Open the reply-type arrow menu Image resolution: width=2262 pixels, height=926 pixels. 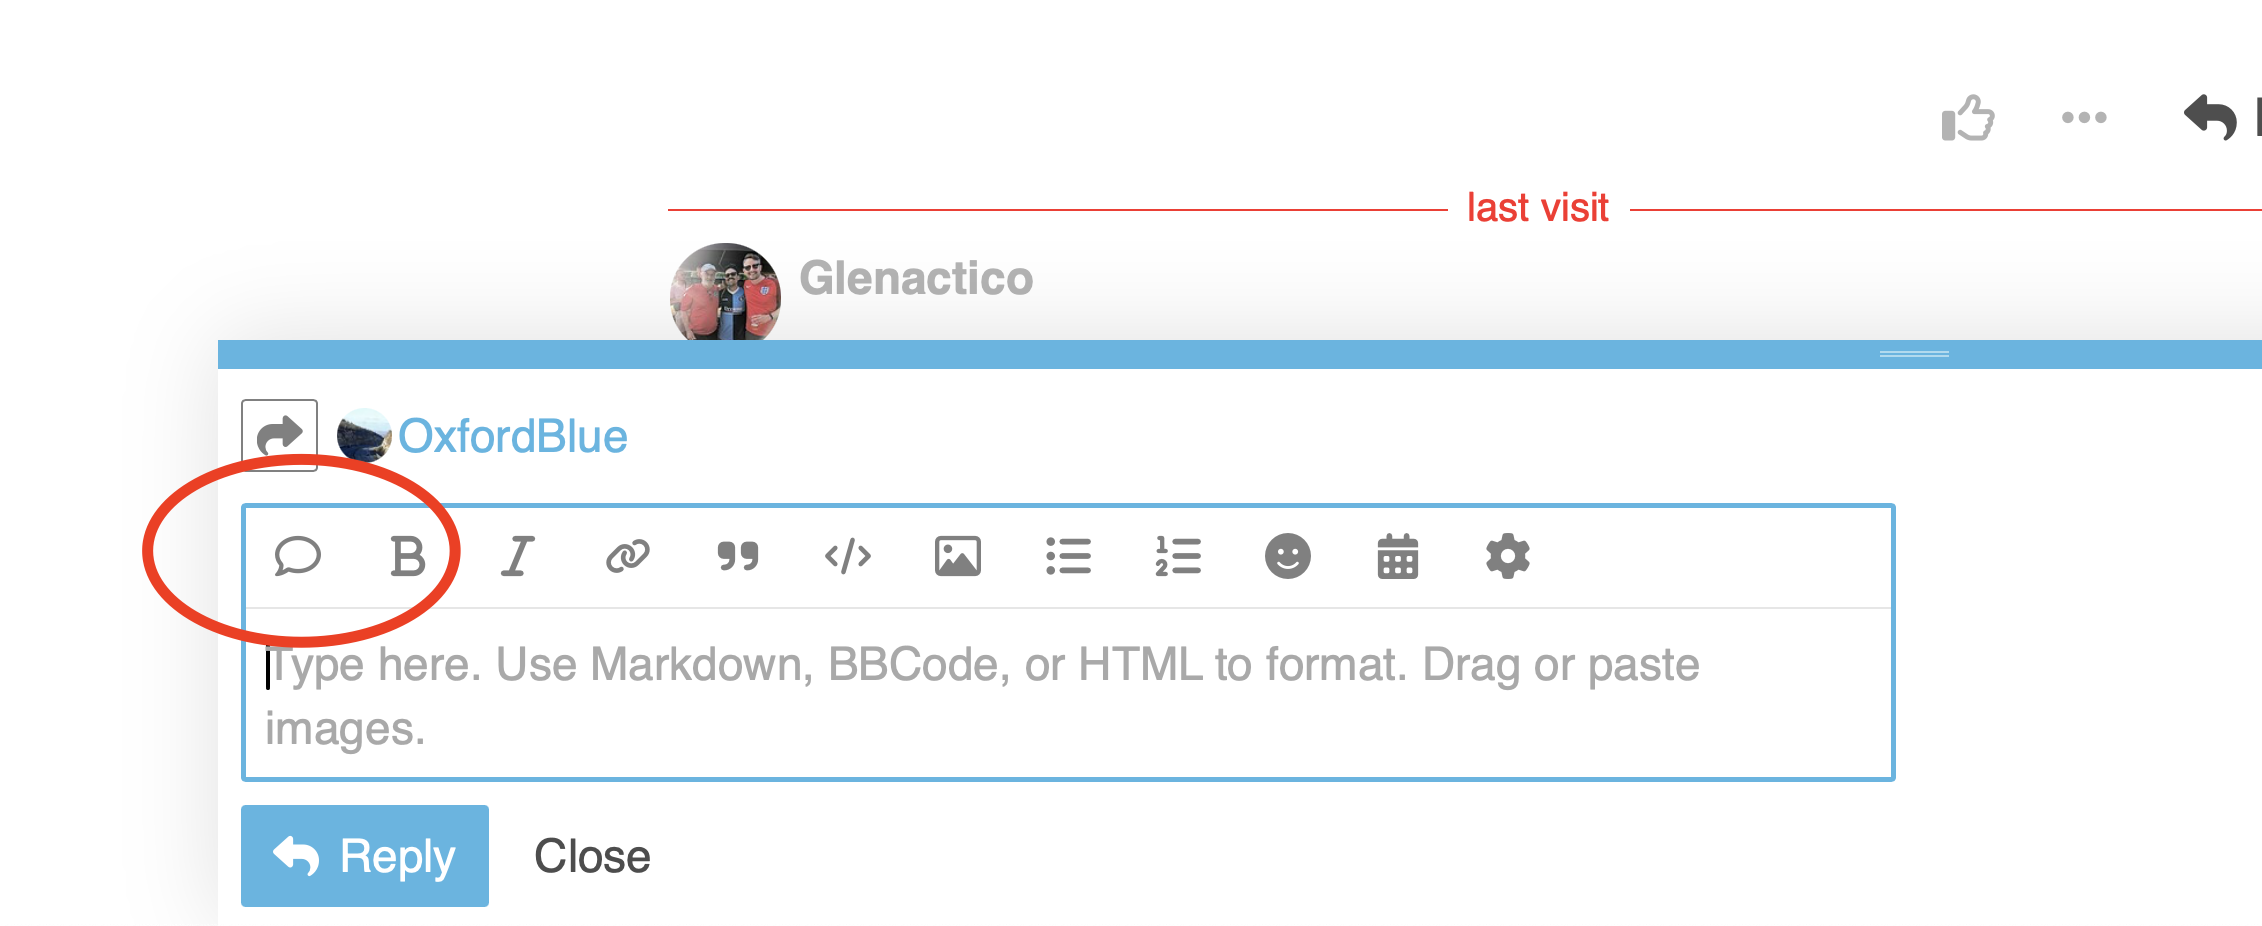[x=280, y=435]
